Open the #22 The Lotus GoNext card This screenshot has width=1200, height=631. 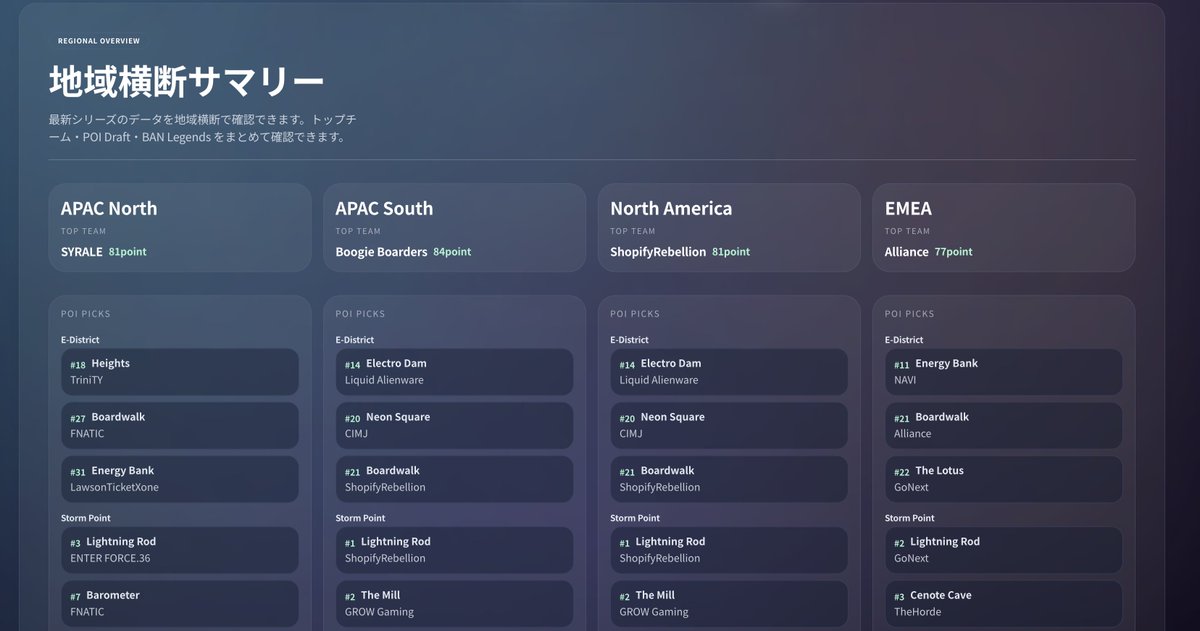click(1004, 479)
